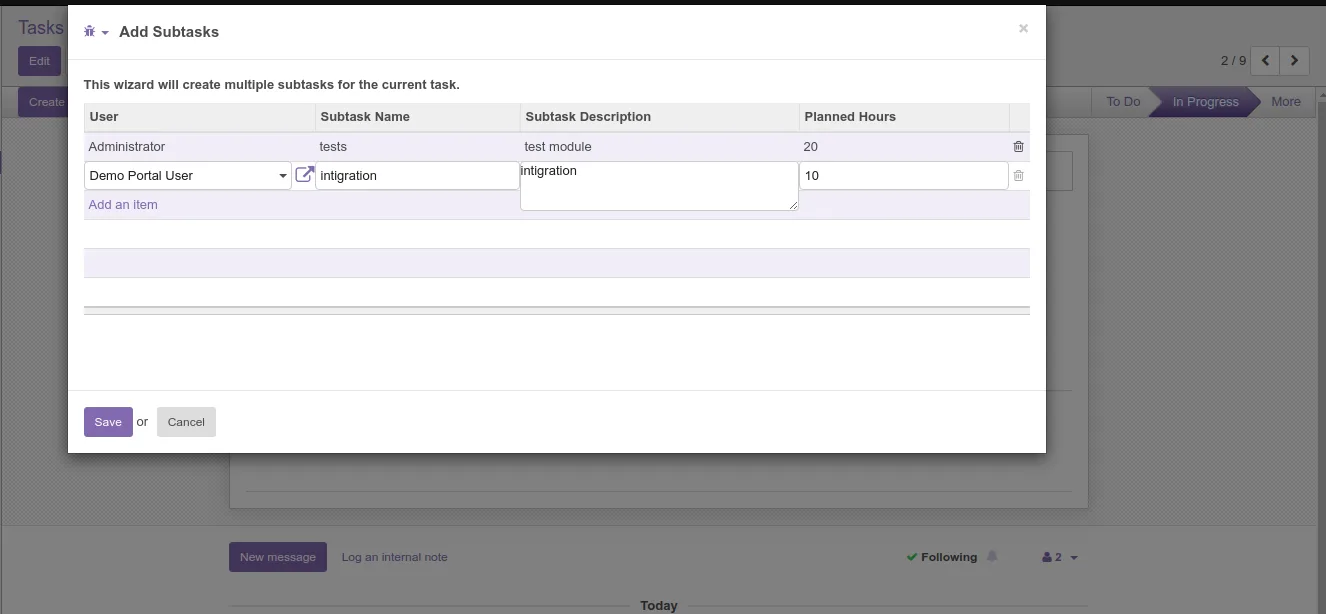Open the followers count dropdown
This screenshot has height=614, width=1326.
click(x=1059, y=557)
